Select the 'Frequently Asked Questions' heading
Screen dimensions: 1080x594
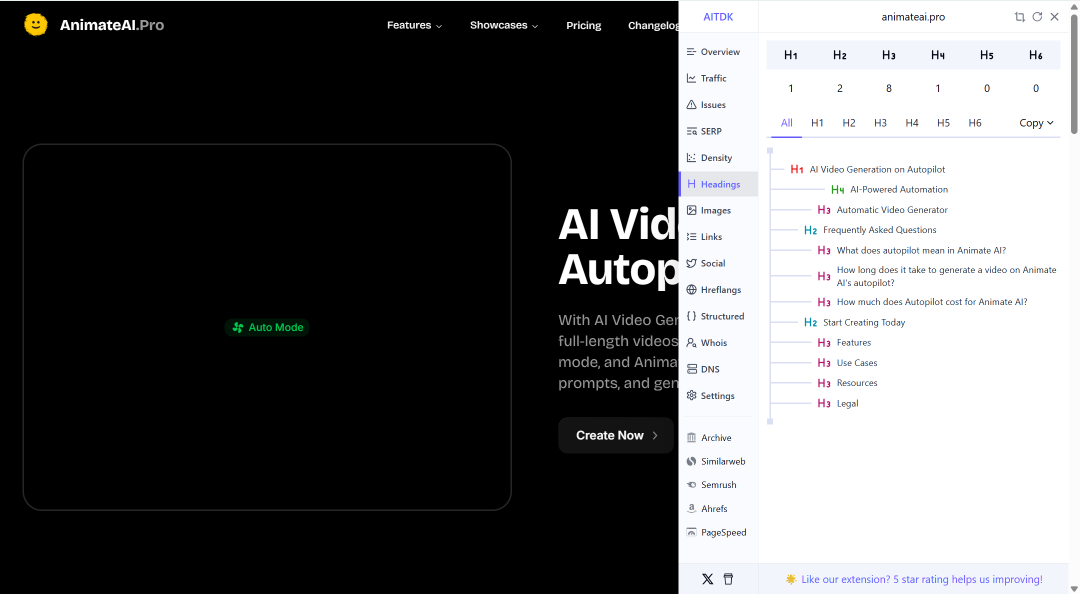[880, 230]
